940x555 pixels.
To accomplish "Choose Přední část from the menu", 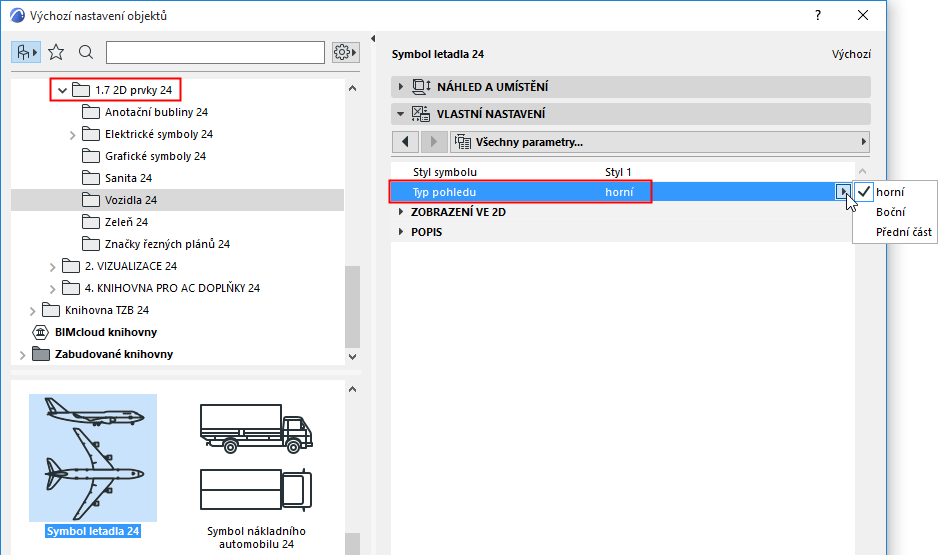I will (903, 232).
